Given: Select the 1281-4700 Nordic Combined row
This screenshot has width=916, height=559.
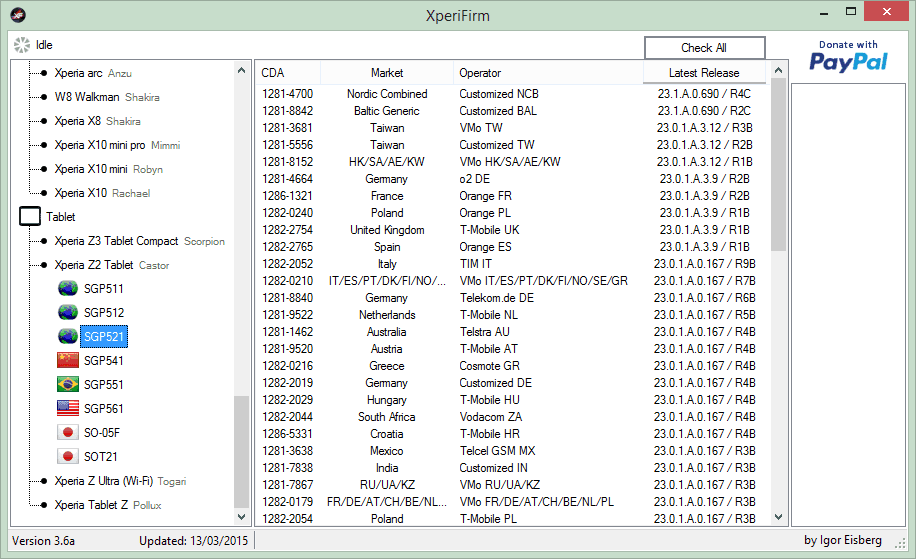Looking at the screenshot, I should 512,93.
